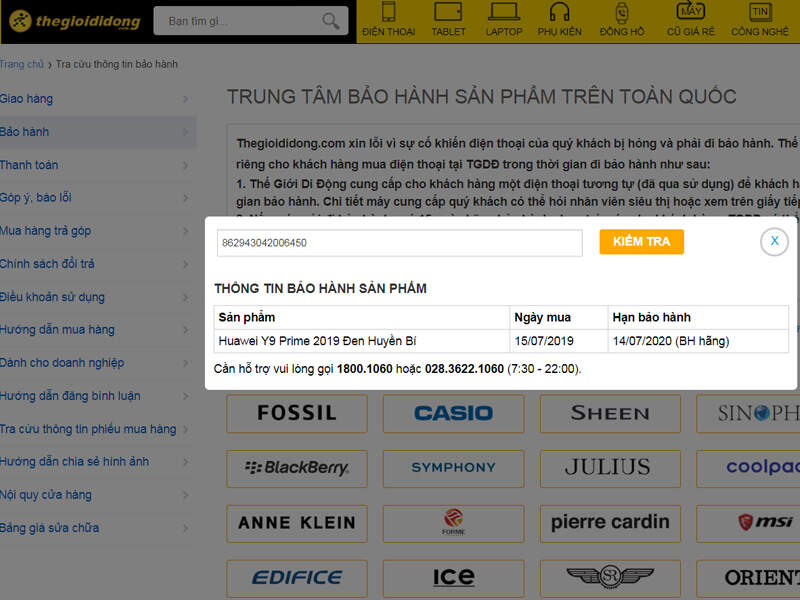Viewport: 800px width, 600px height.
Task: Click the thegioididong logo
Action: (75, 21)
